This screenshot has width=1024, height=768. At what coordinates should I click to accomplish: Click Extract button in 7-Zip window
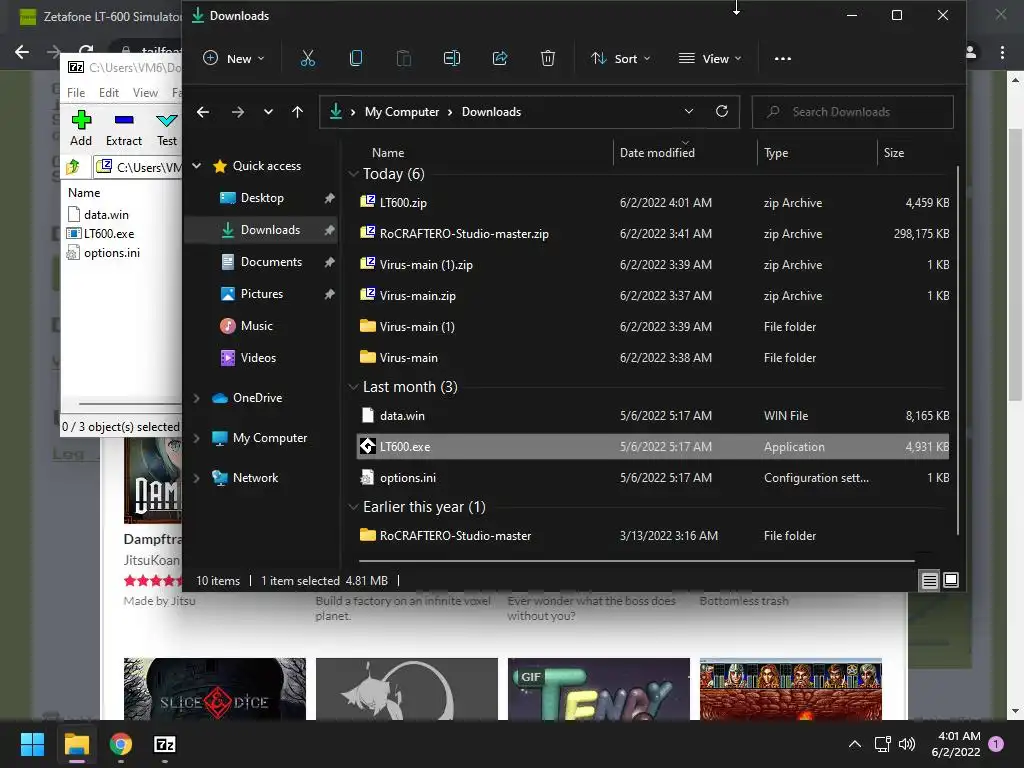(124, 129)
